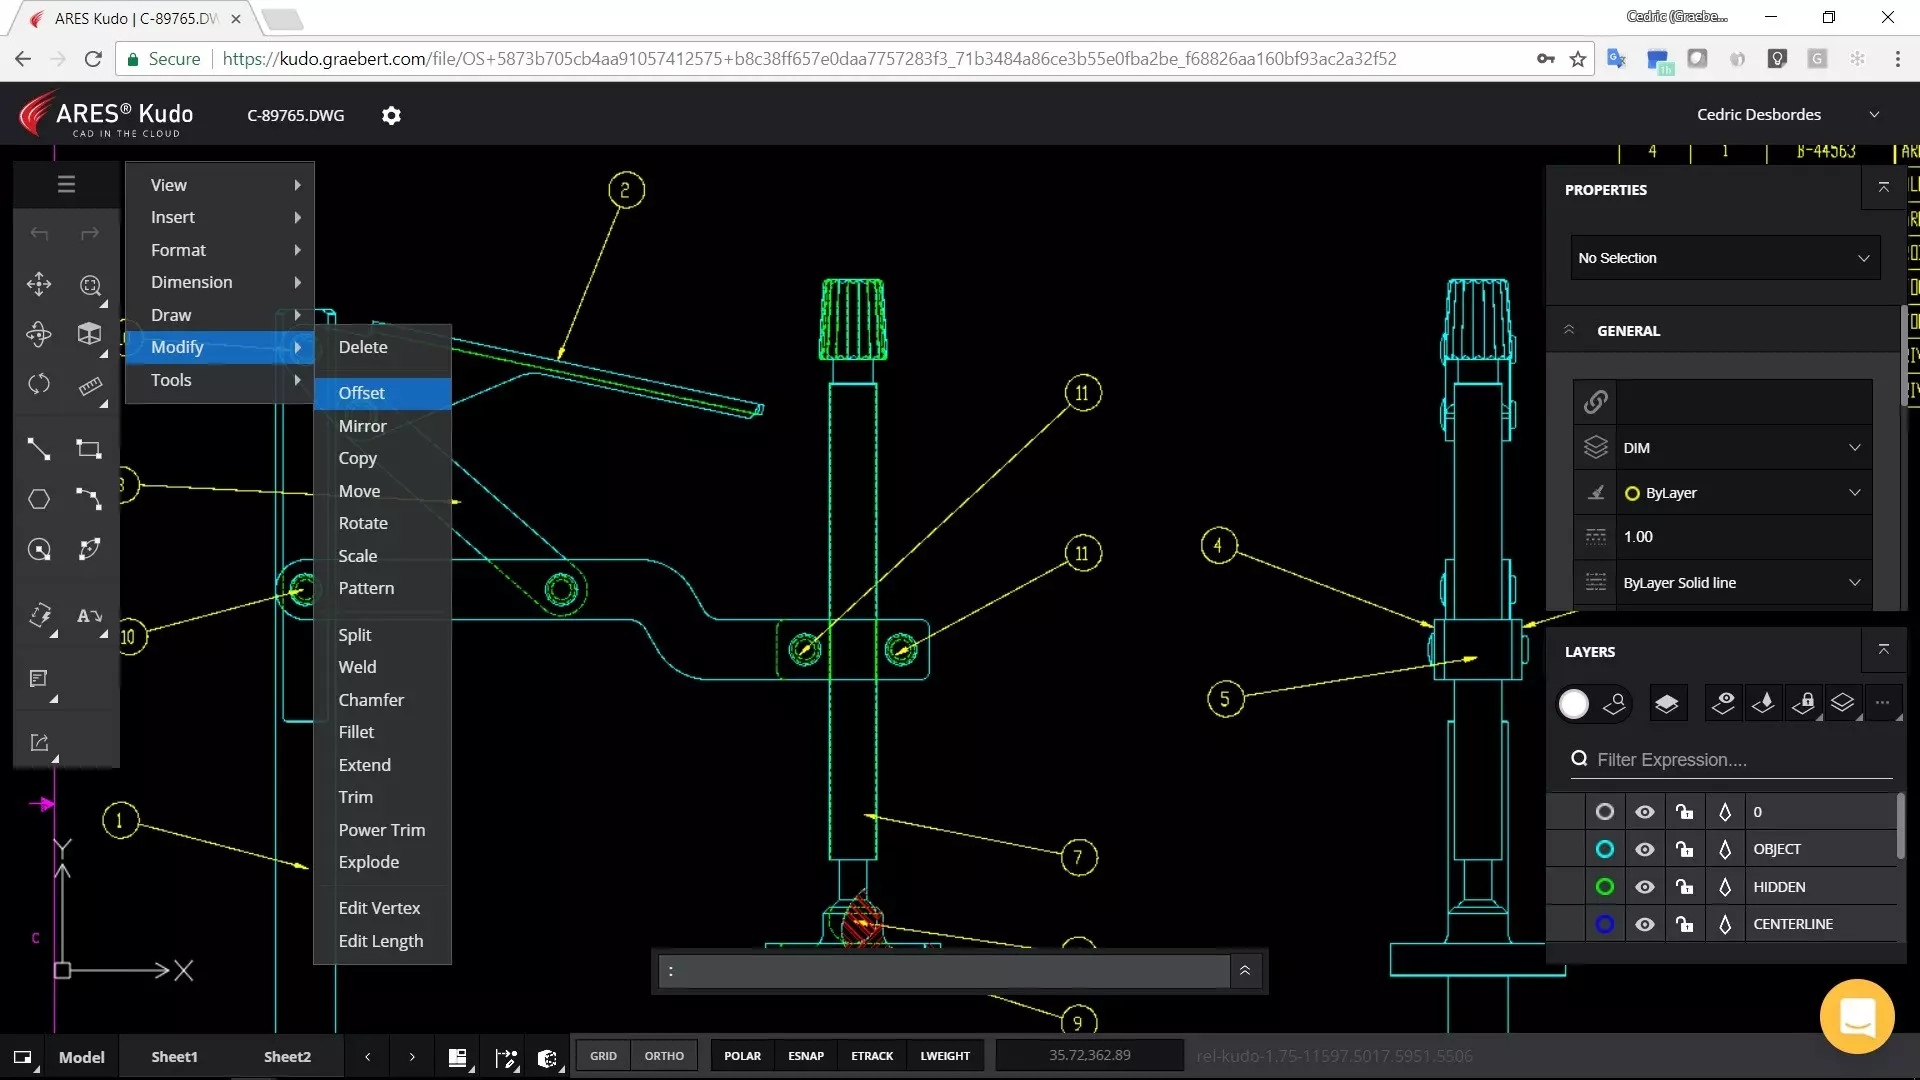Collapse the Layers panel
Viewport: 1920px width, 1080px height.
pos(1884,650)
